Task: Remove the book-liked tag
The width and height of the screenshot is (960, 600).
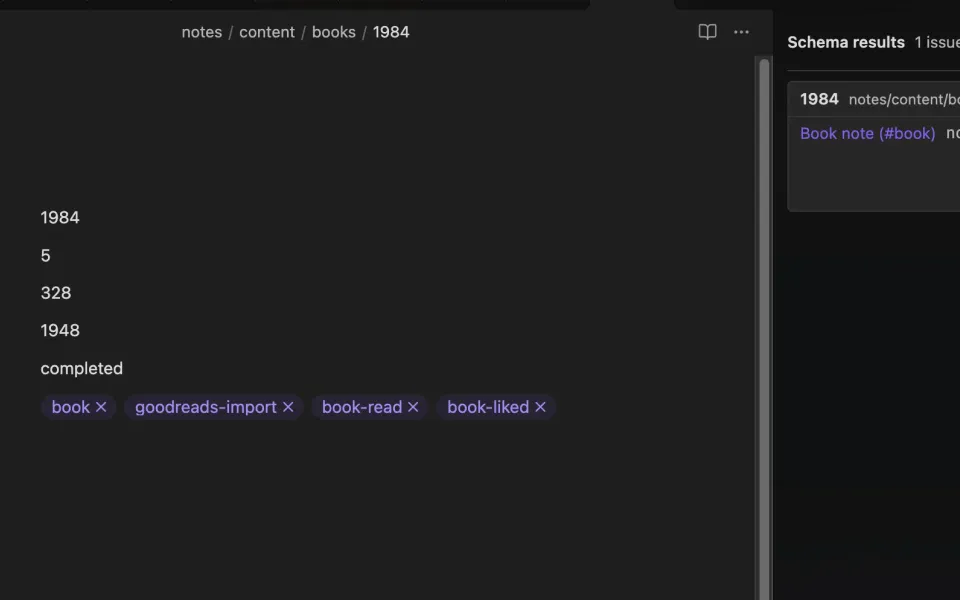Action: point(540,407)
